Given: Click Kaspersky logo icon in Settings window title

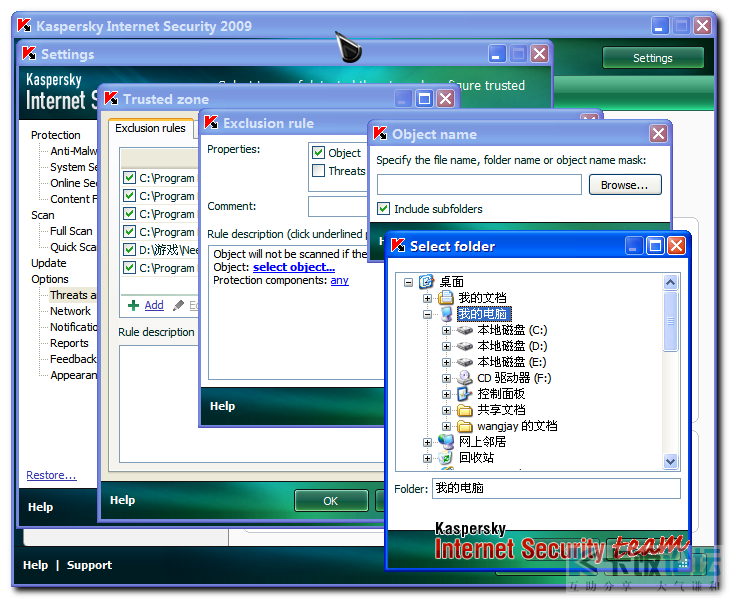Looking at the screenshot, I should pos(29,53).
